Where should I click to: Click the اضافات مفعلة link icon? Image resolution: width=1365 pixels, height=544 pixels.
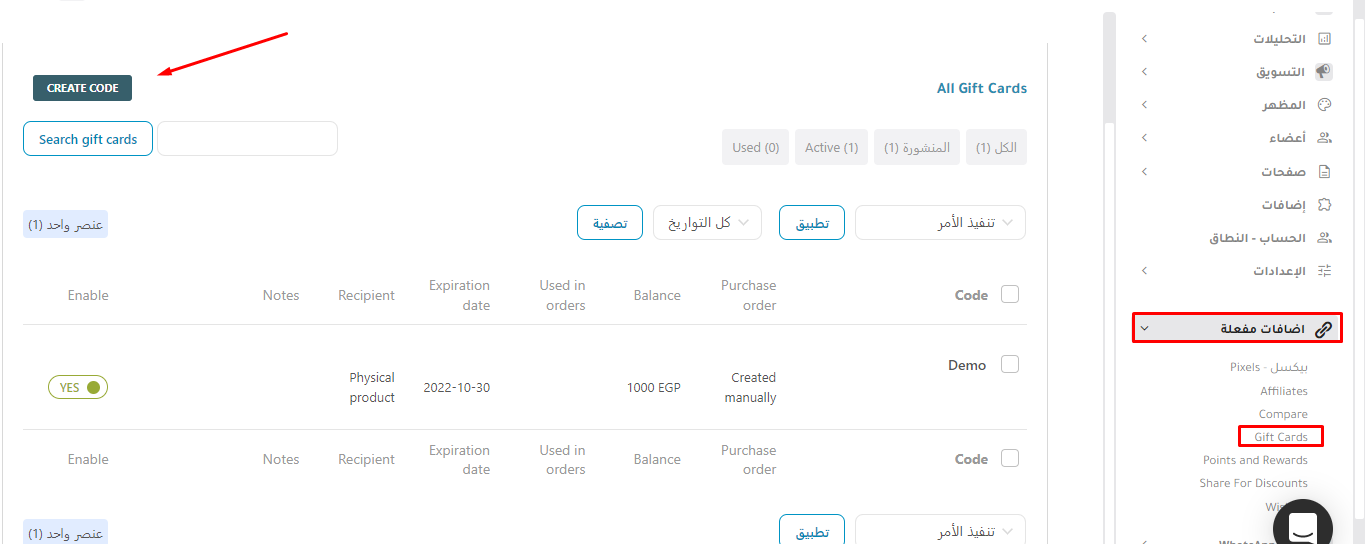tap(1323, 328)
